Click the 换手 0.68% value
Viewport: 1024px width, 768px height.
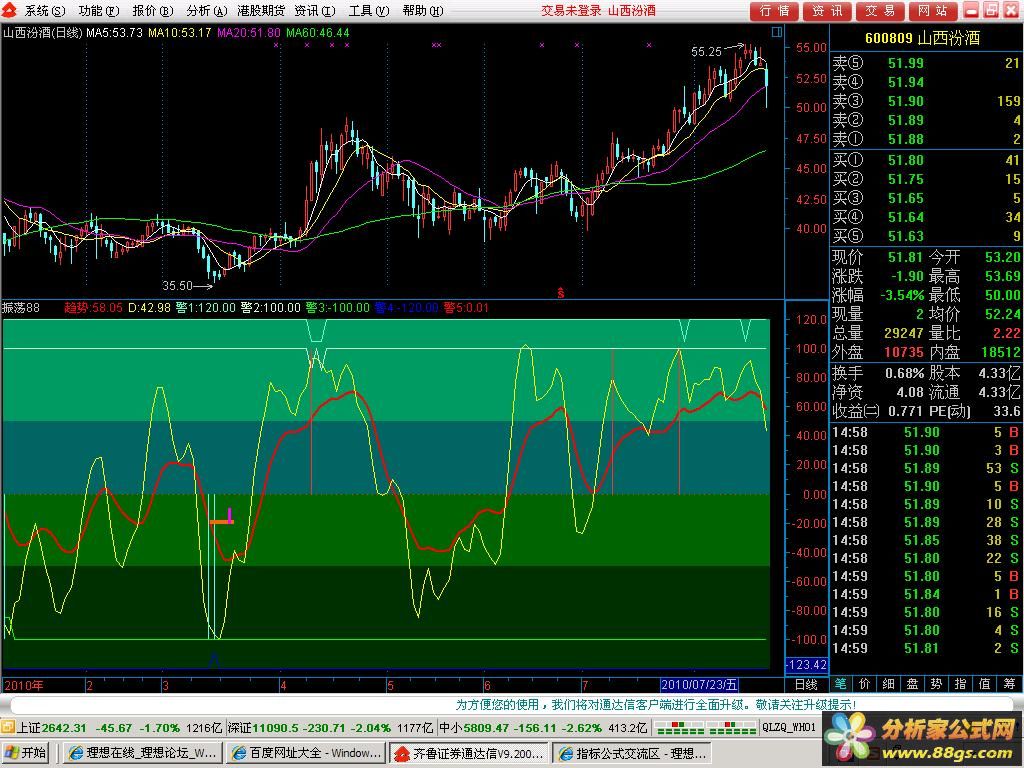(904, 374)
